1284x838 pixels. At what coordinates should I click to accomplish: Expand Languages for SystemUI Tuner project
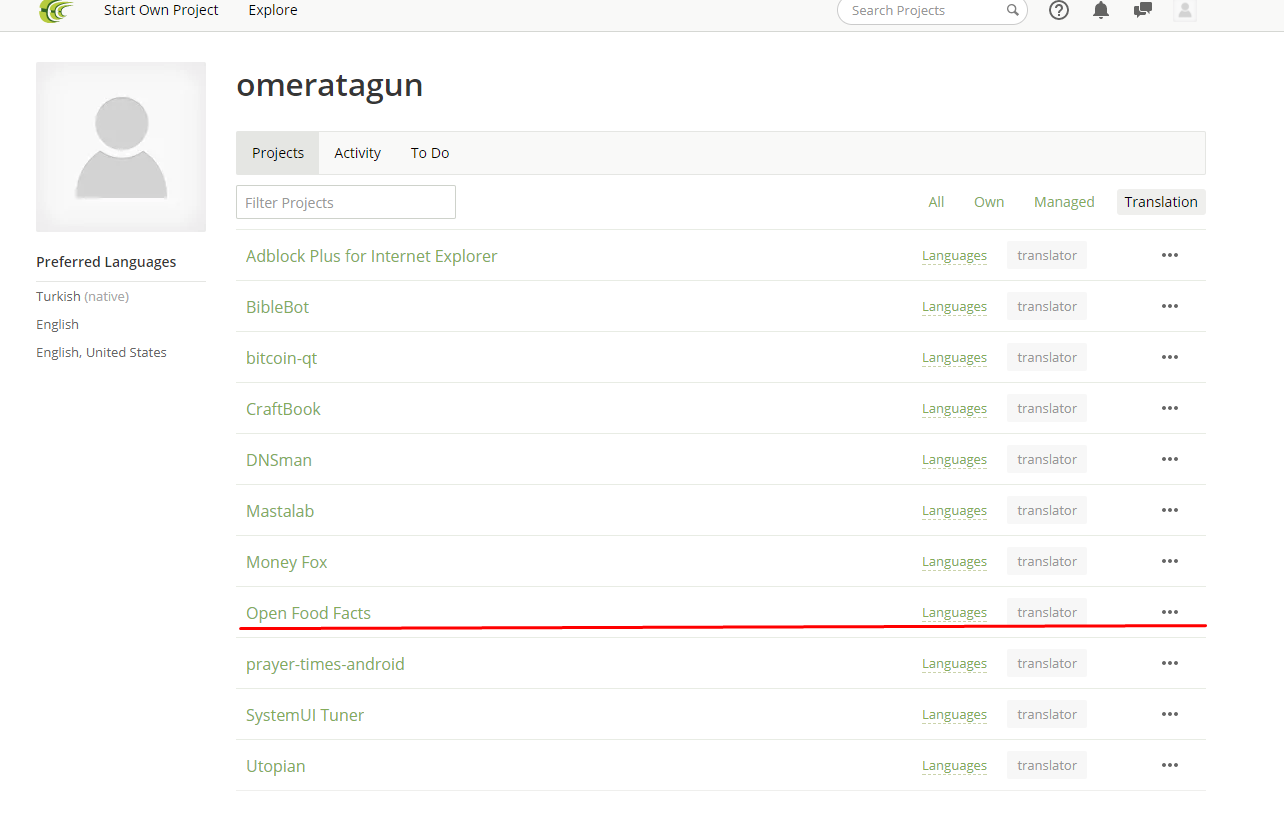coord(954,715)
